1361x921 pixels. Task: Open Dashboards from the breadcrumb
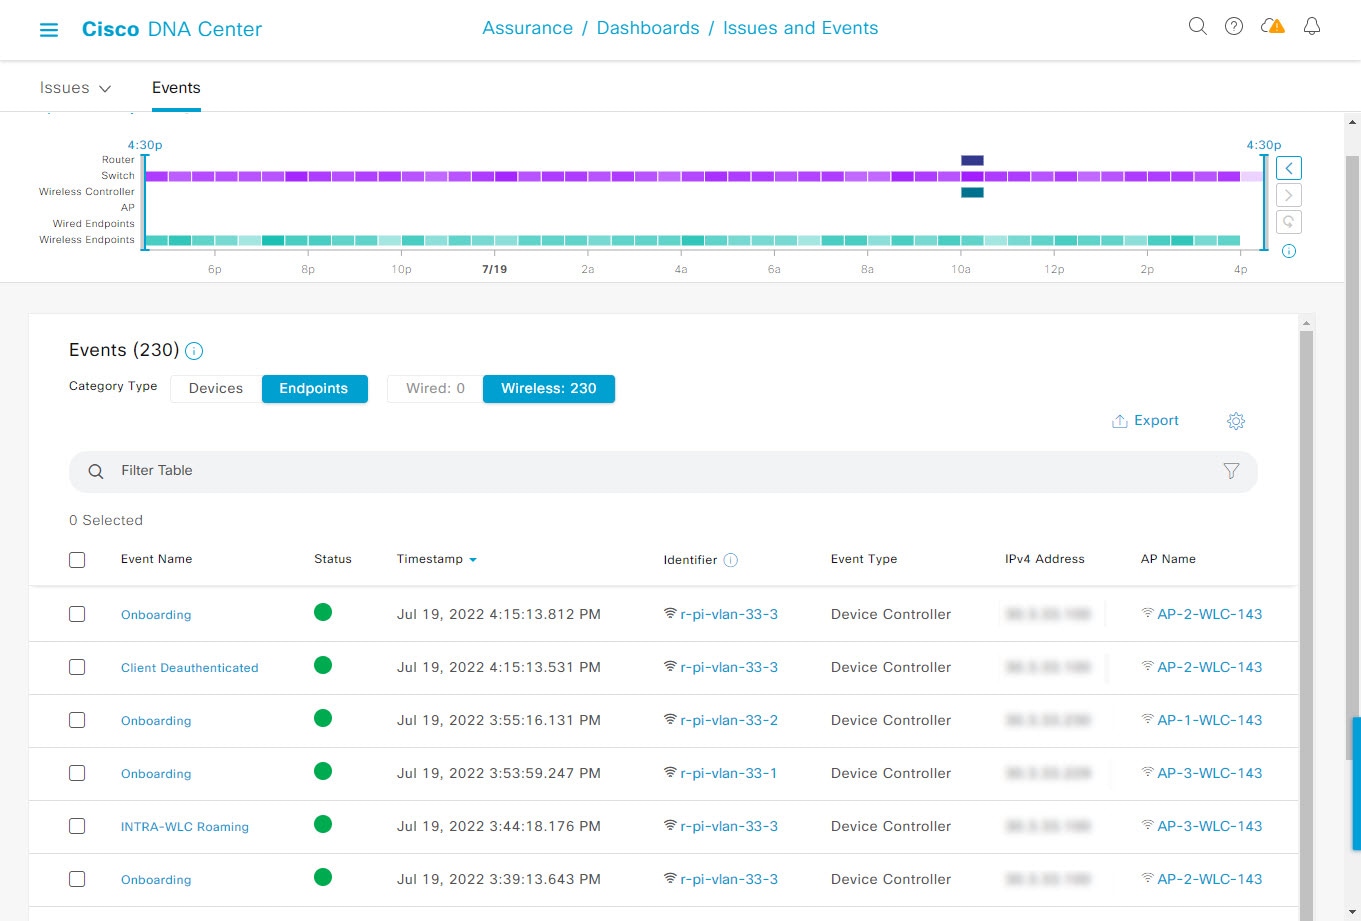click(648, 27)
